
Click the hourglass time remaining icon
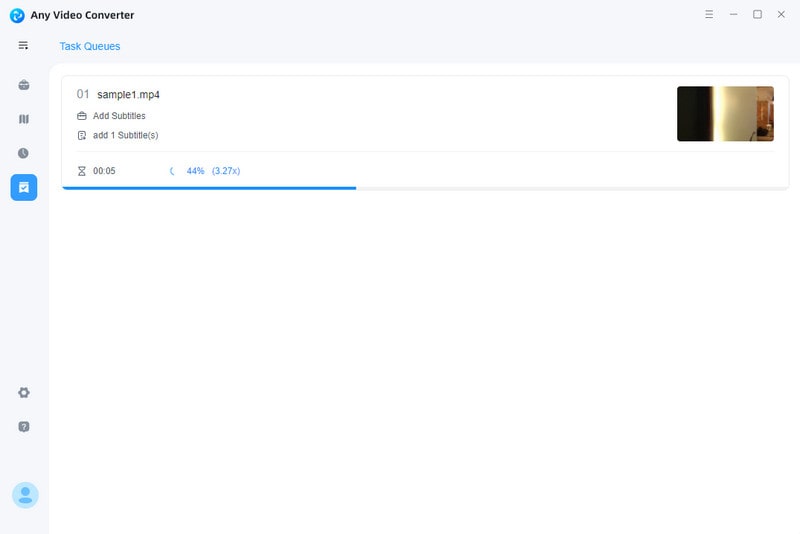[82, 171]
